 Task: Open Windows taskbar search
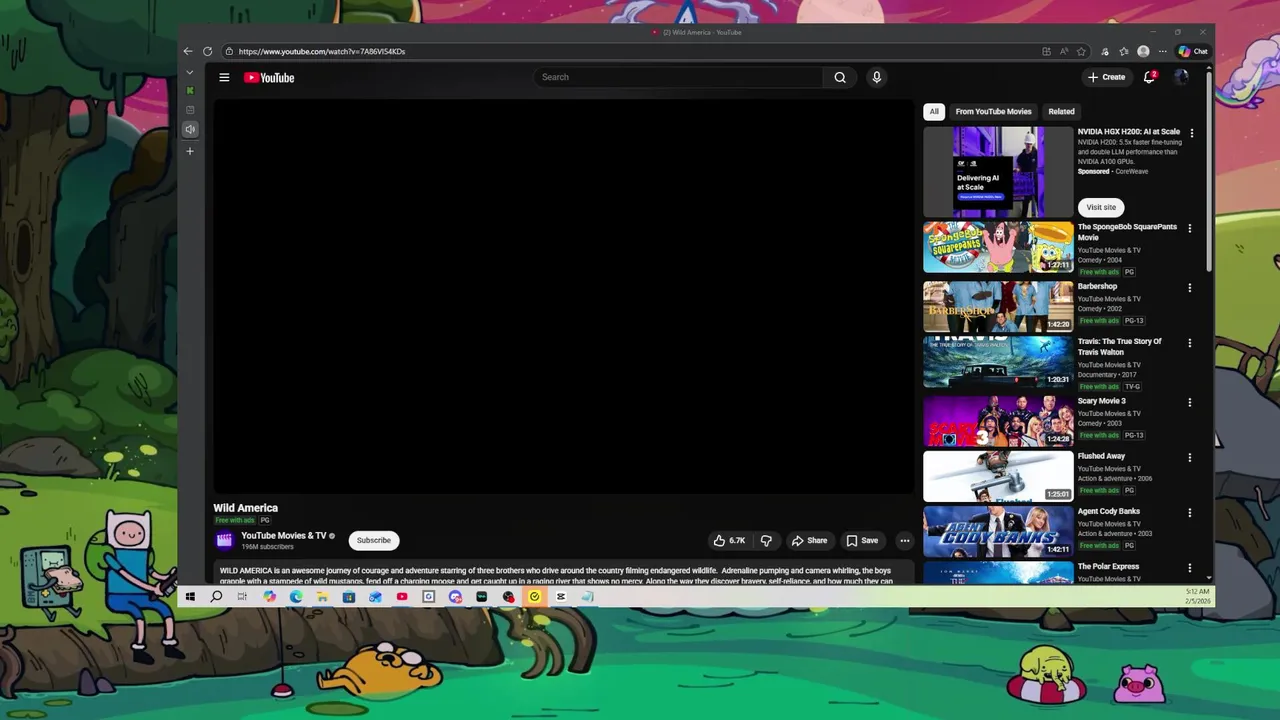click(x=216, y=597)
